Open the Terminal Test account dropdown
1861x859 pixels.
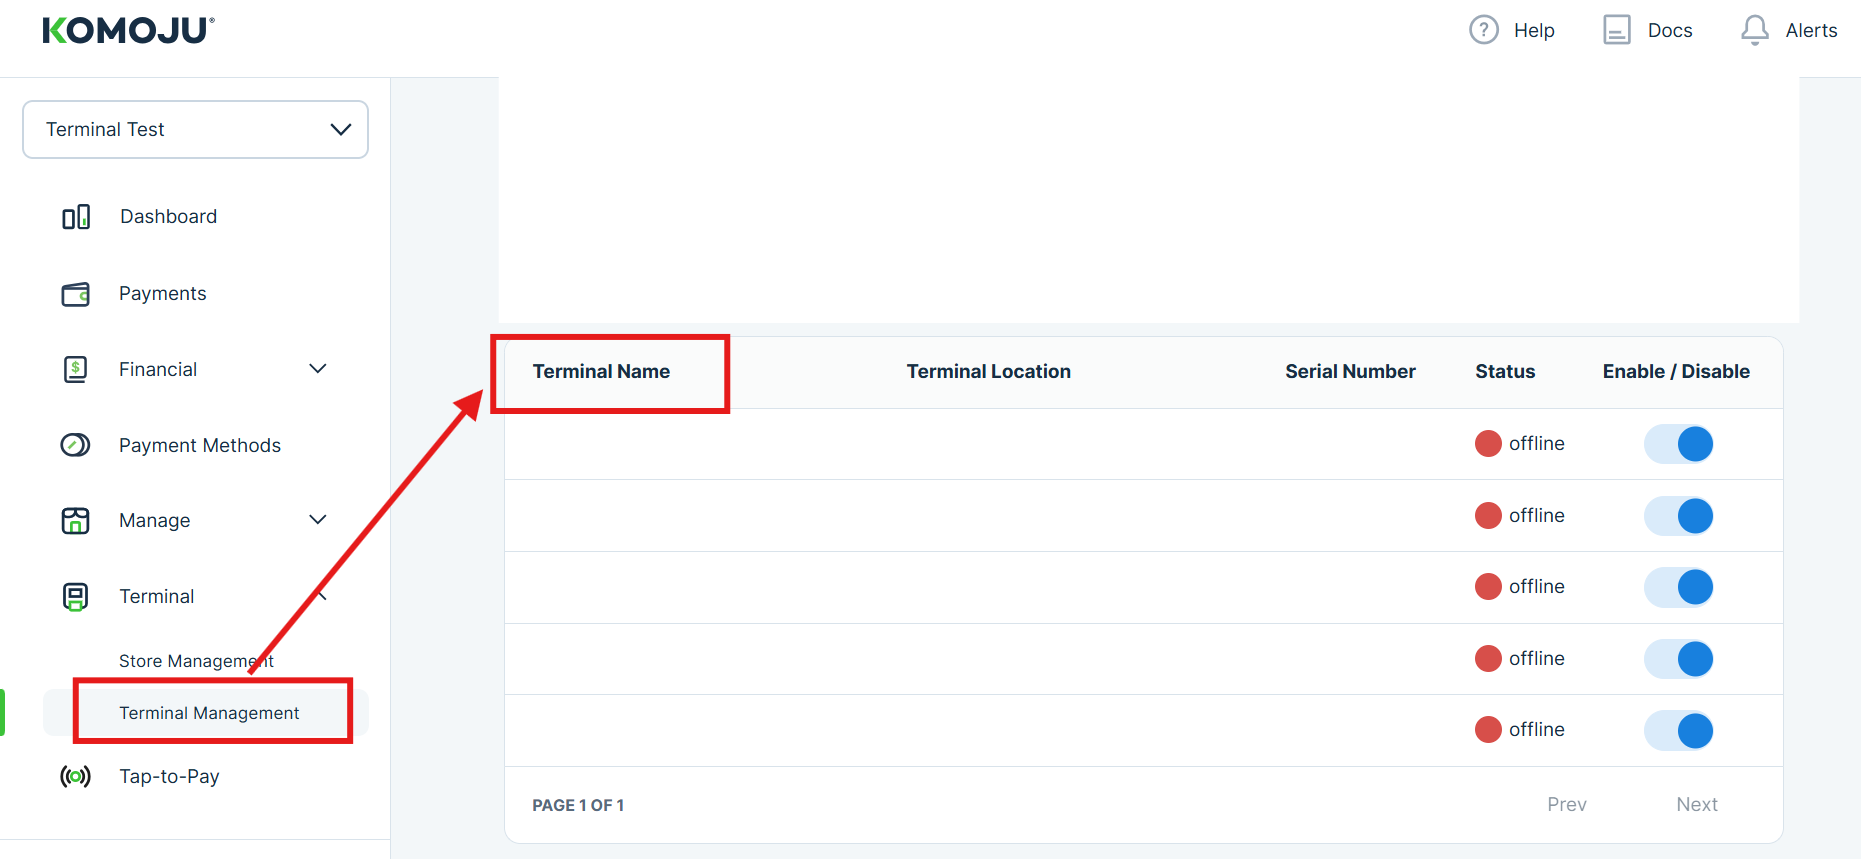pos(195,130)
